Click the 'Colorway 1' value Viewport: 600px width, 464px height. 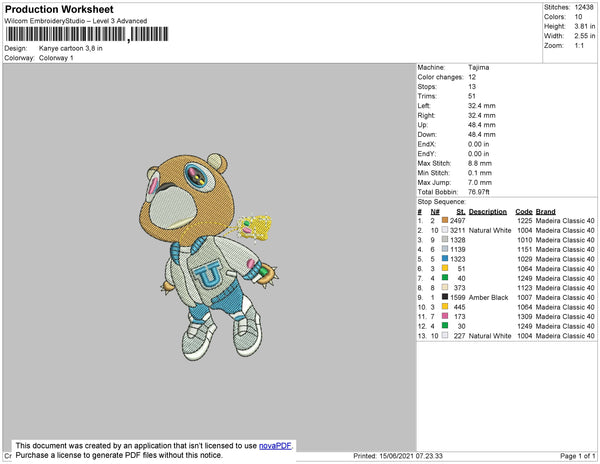[x=56, y=58]
